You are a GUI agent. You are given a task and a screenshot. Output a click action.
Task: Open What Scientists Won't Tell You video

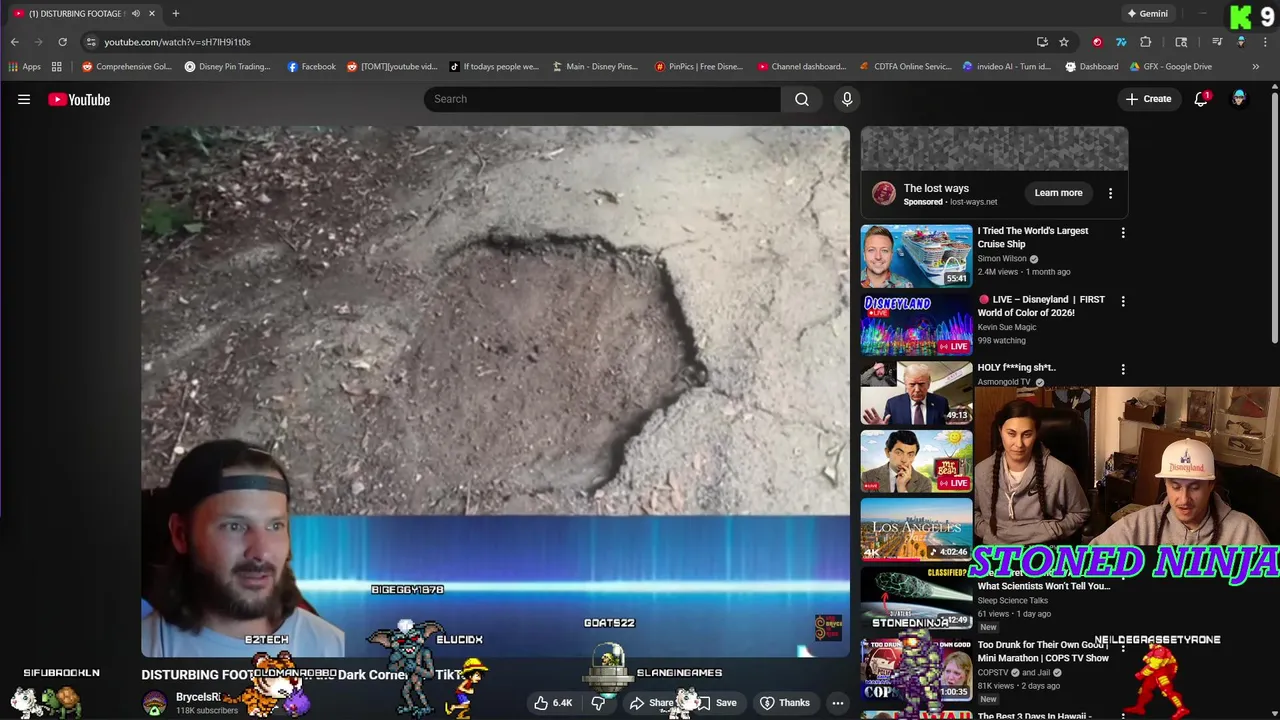pos(1043,586)
